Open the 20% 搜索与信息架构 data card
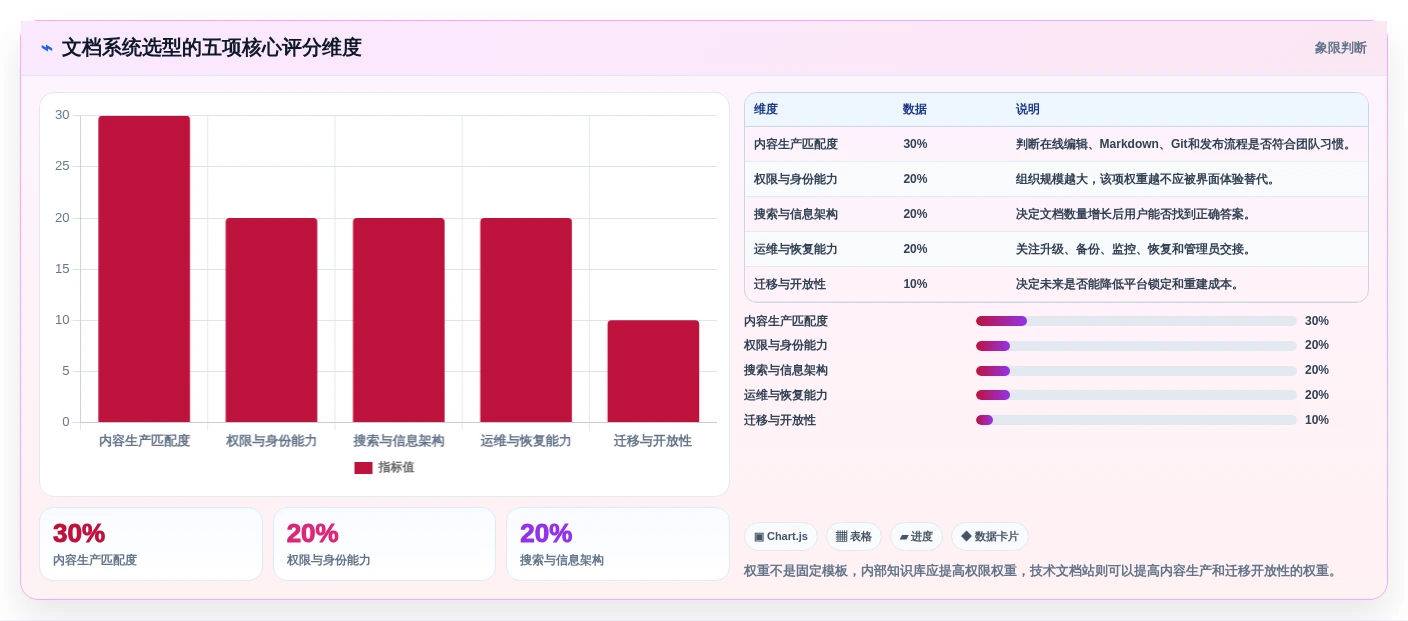 tap(618, 544)
